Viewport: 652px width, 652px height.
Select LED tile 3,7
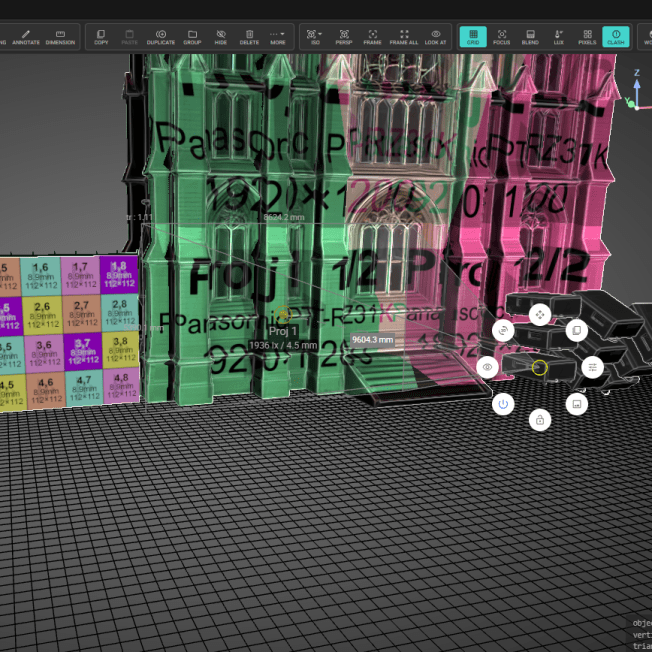tap(83, 351)
